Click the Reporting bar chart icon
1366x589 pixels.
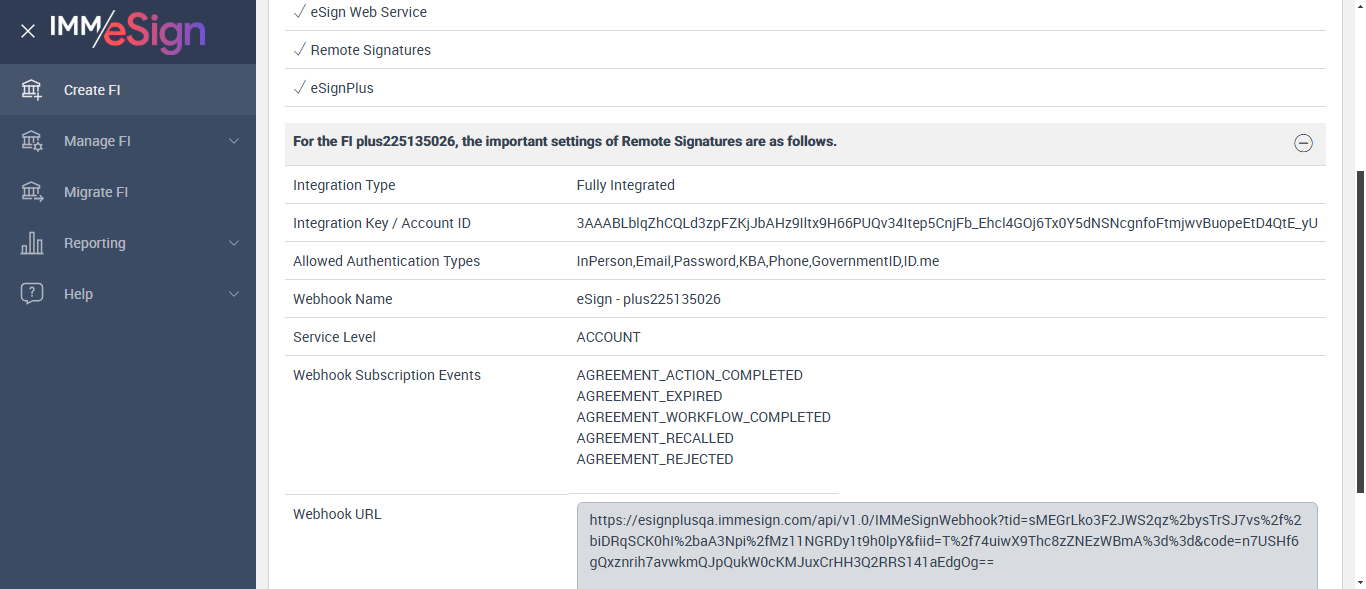point(32,243)
